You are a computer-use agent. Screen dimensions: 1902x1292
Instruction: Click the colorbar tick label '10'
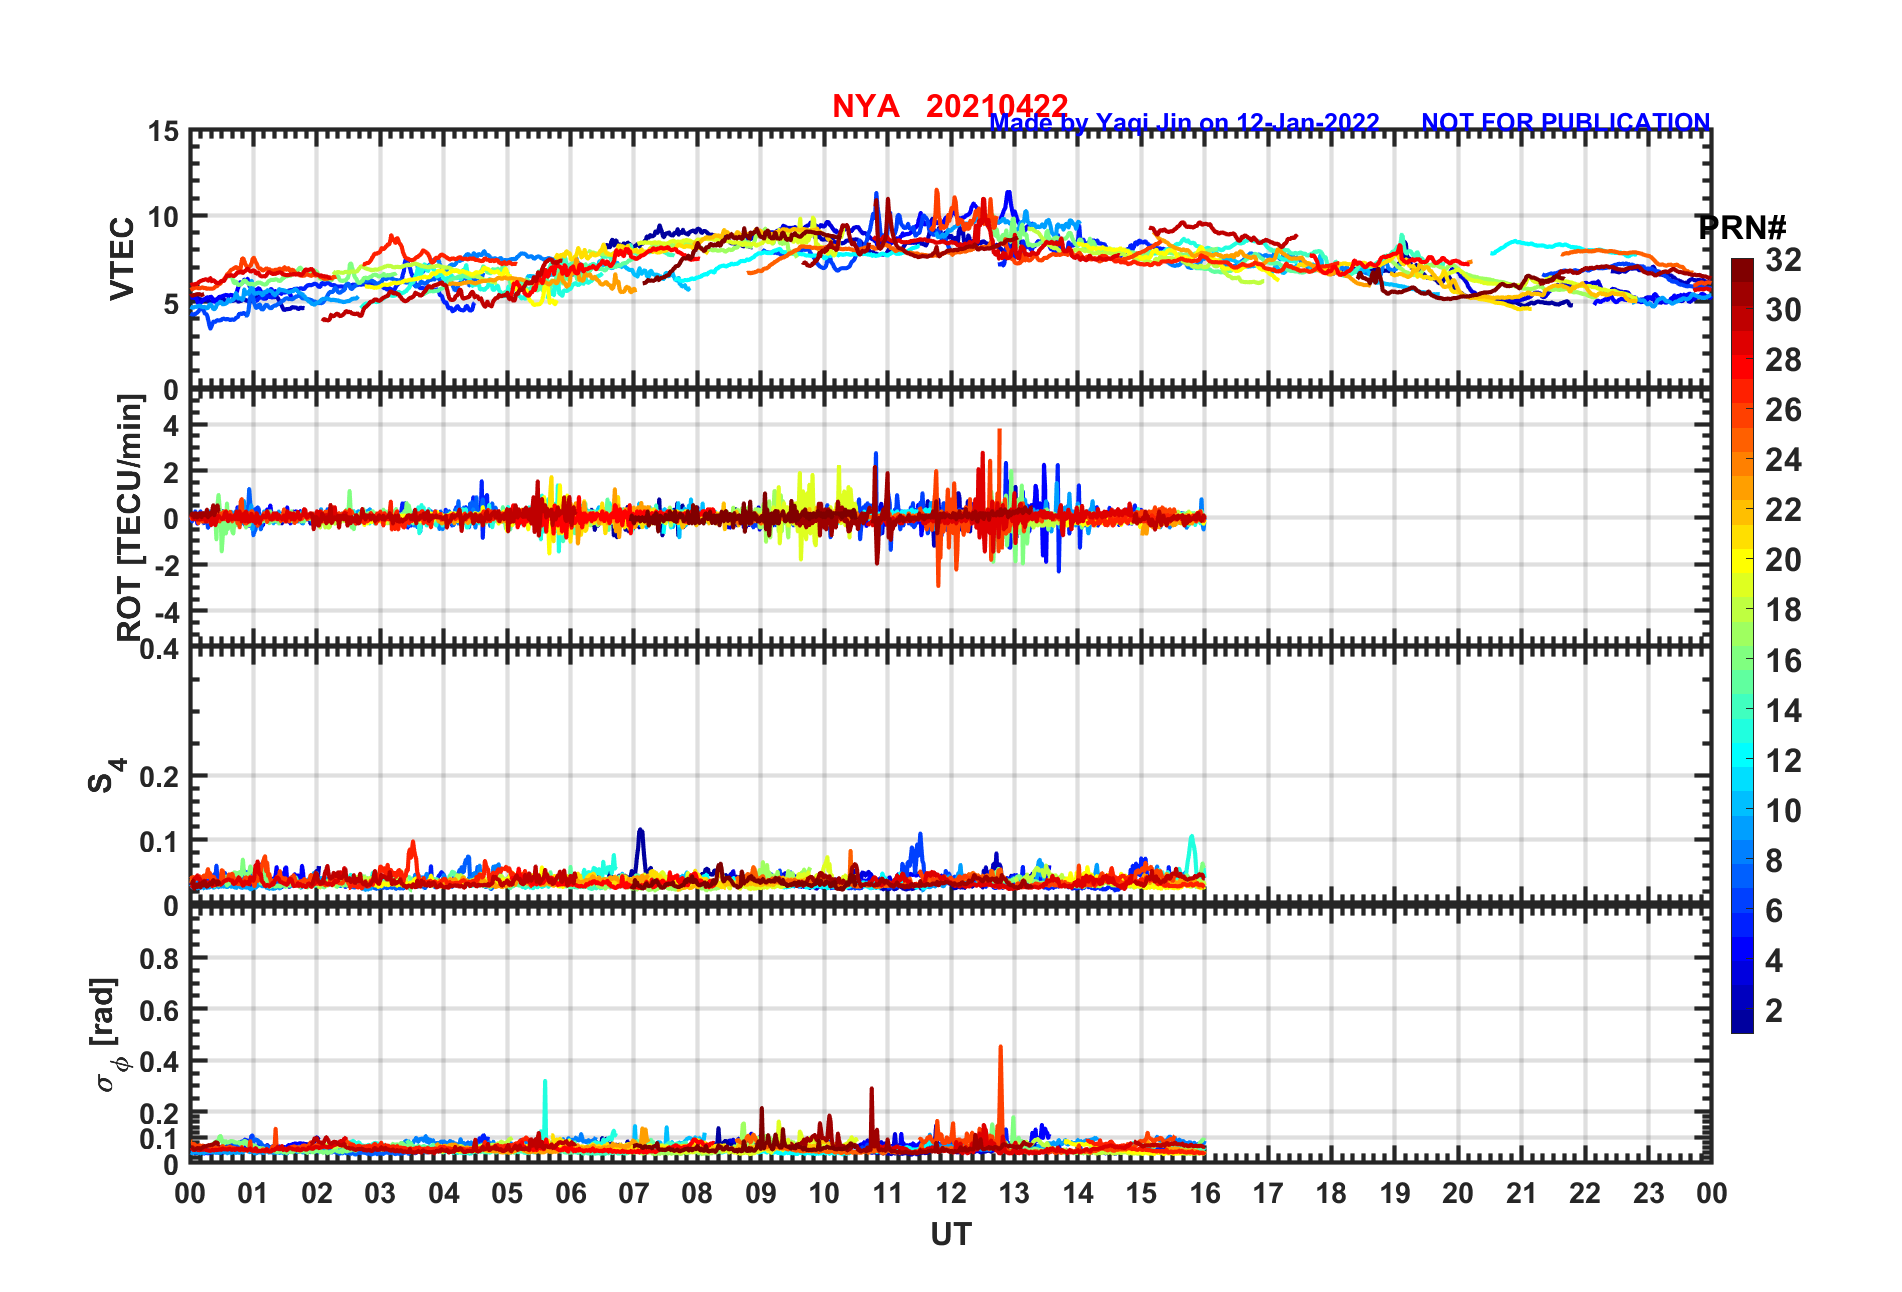tap(1783, 810)
